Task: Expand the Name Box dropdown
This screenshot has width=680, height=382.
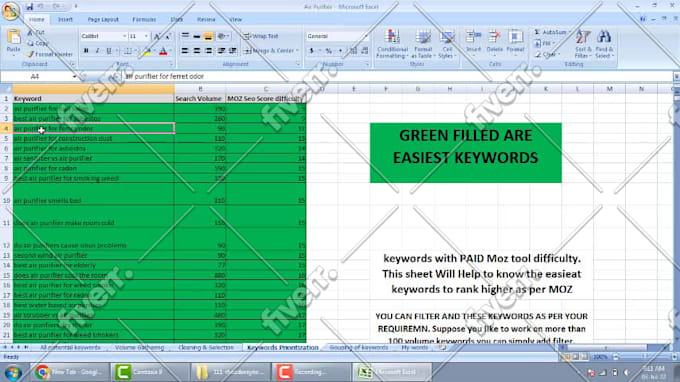Action: pos(74,76)
